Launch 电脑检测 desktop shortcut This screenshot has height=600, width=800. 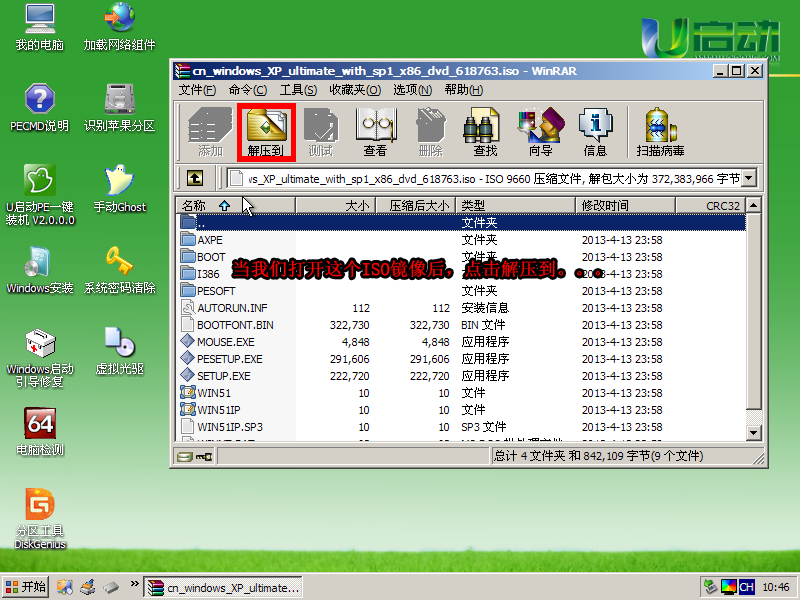tap(40, 432)
